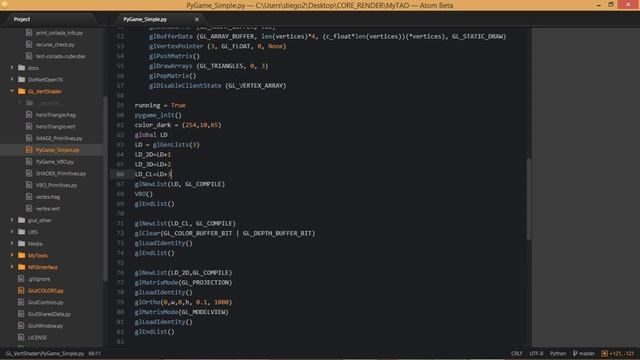The width and height of the screenshot is (640, 360).
Task: Click the '+121, -121' diff count
Action: point(622,353)
